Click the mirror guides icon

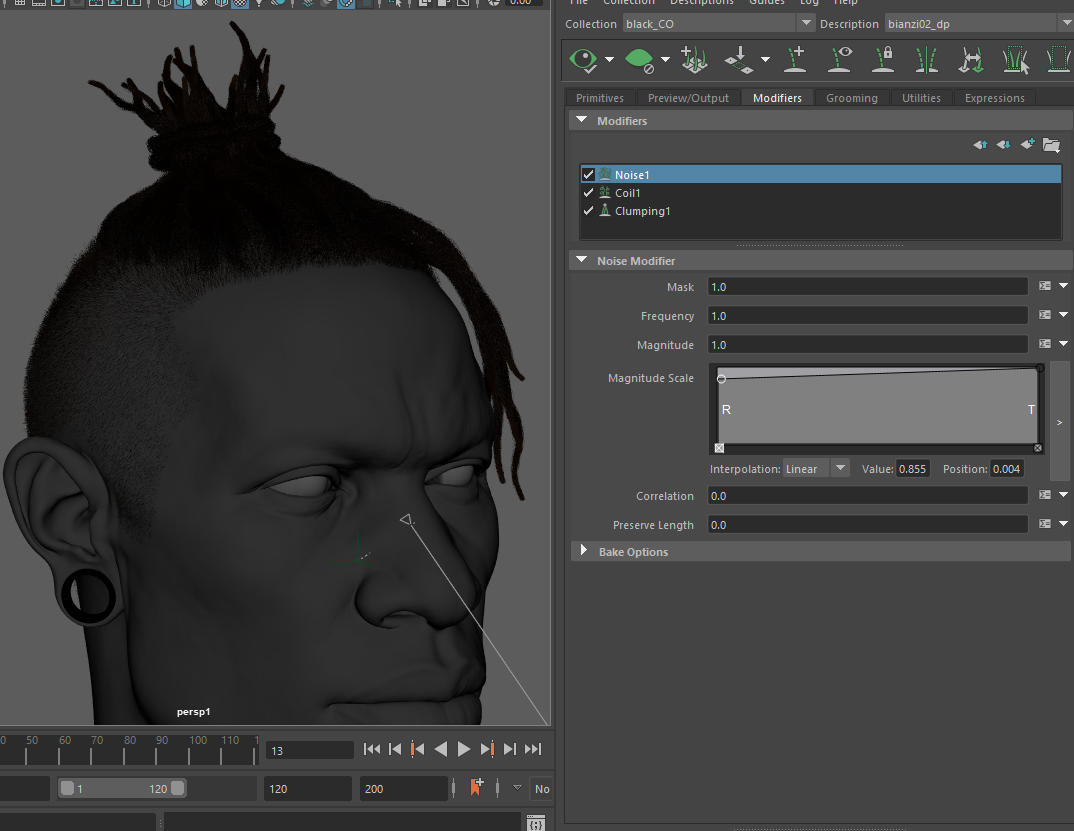(x=926, y=60)
